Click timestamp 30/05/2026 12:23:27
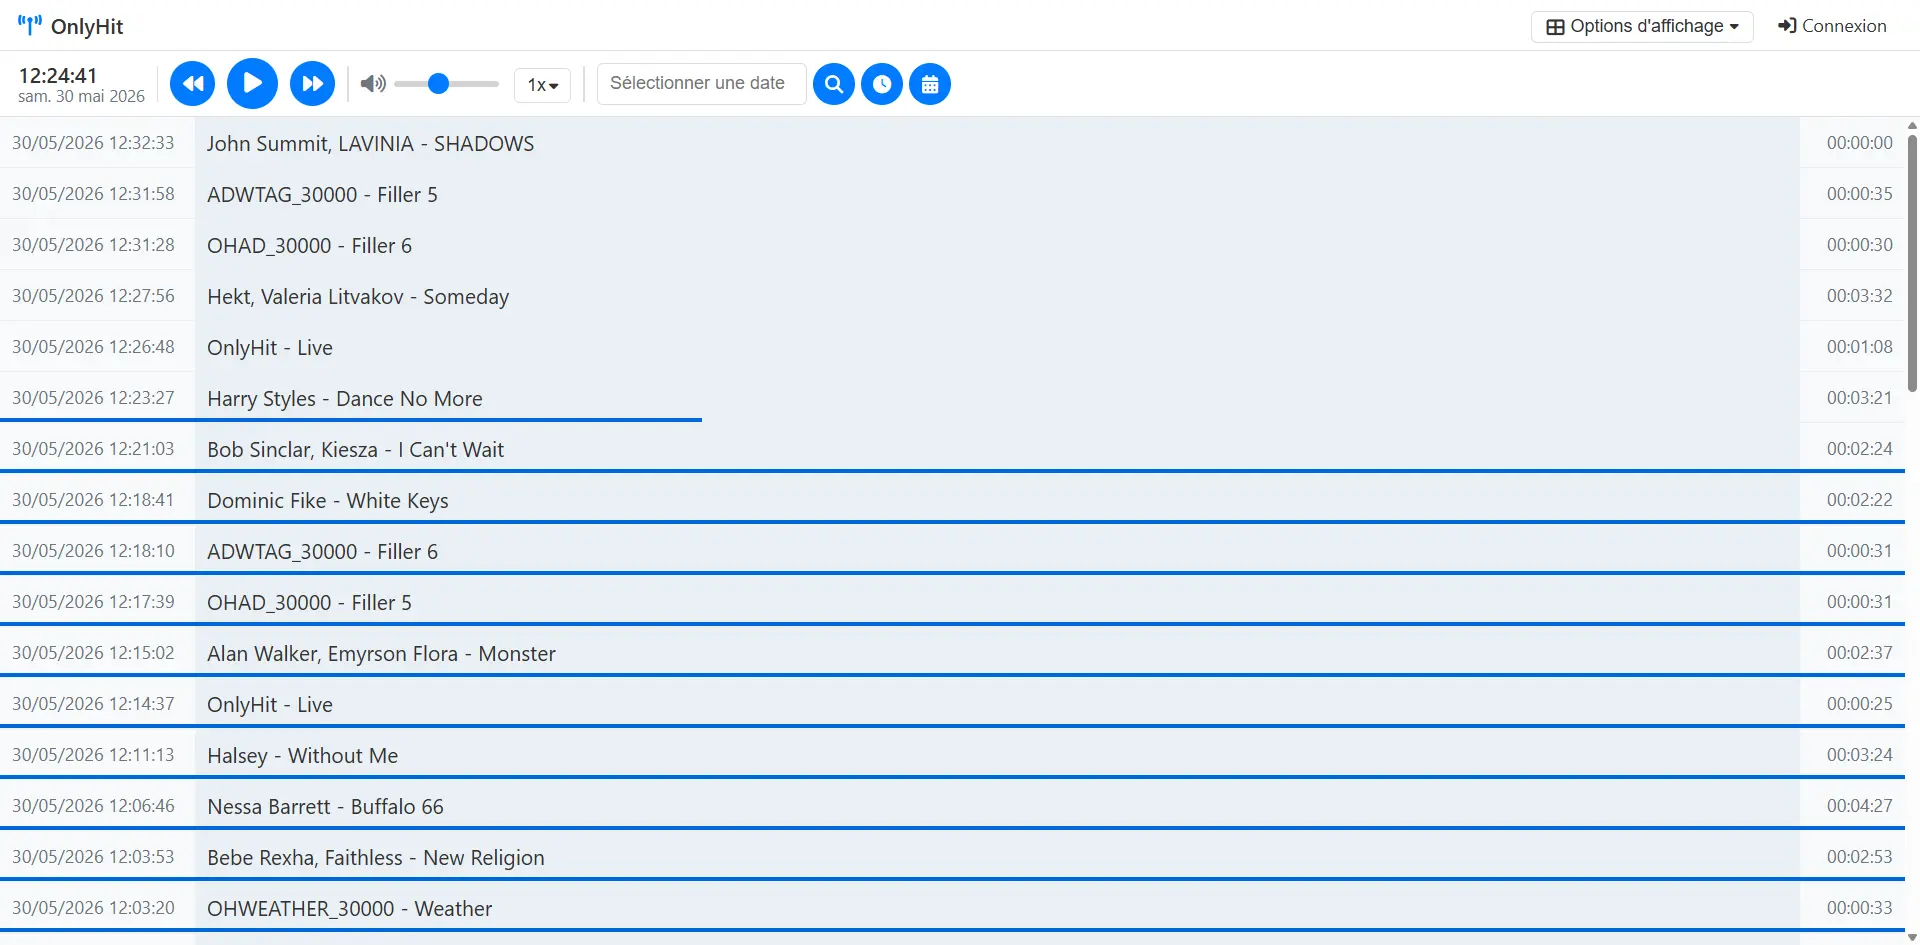 93,398
